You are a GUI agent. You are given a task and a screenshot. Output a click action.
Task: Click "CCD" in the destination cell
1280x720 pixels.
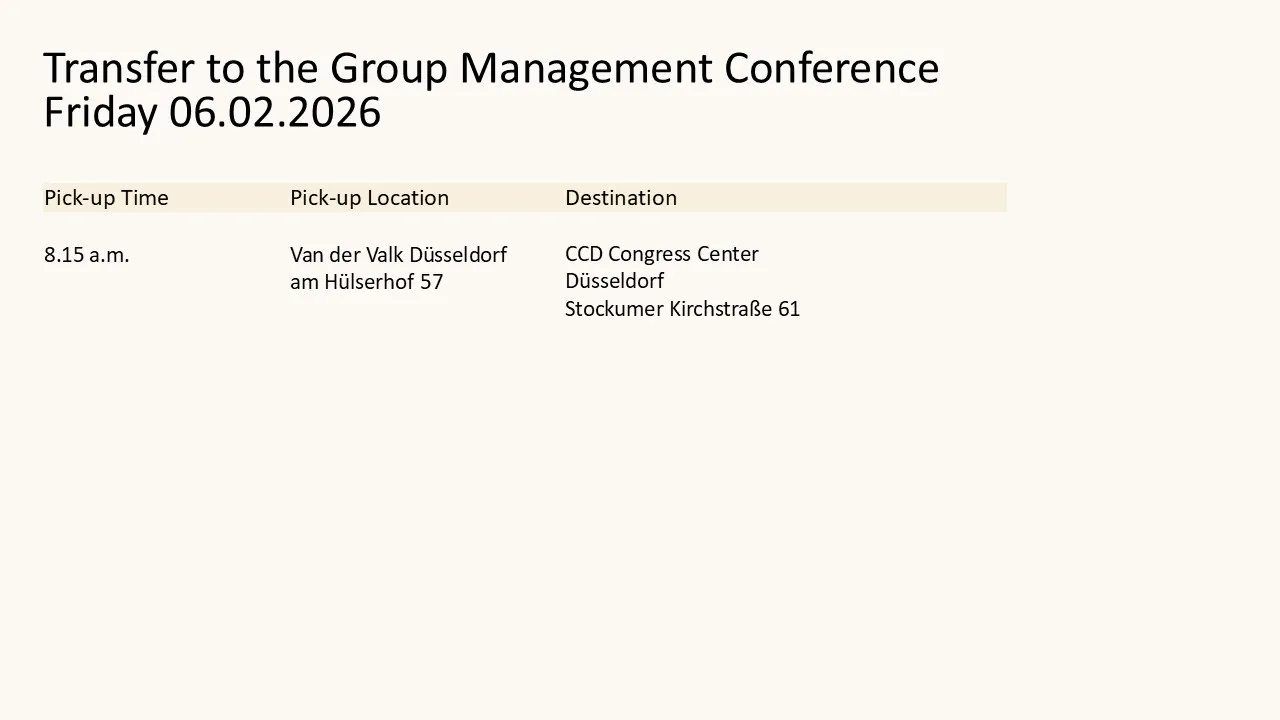(584, 254)
